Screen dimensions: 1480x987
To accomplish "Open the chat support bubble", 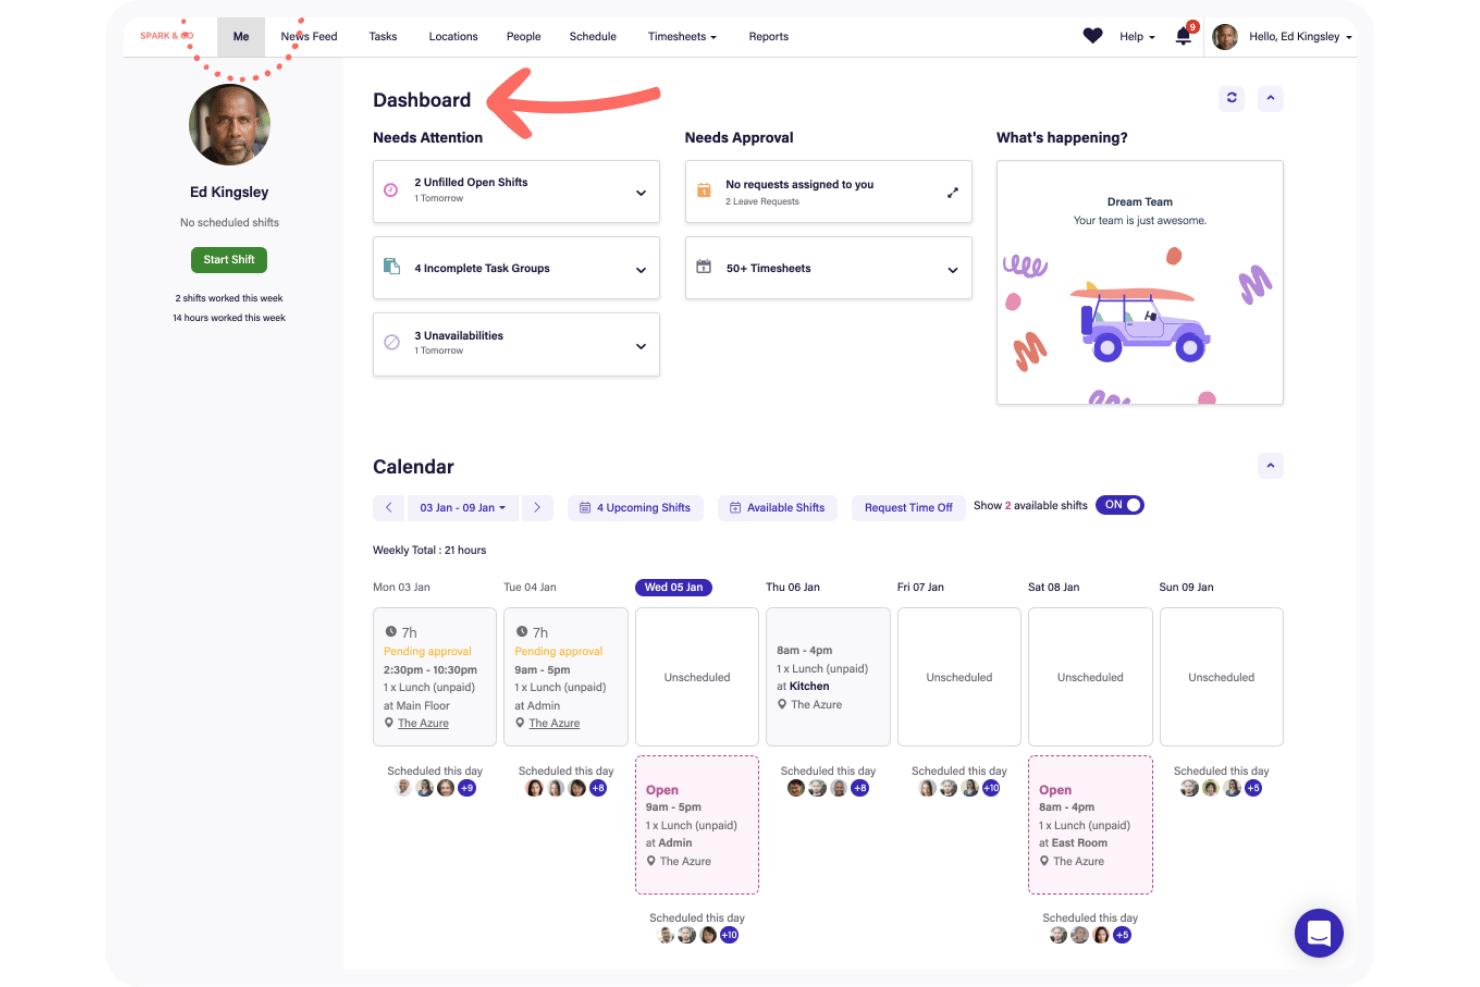I will tap(1318, 933).
